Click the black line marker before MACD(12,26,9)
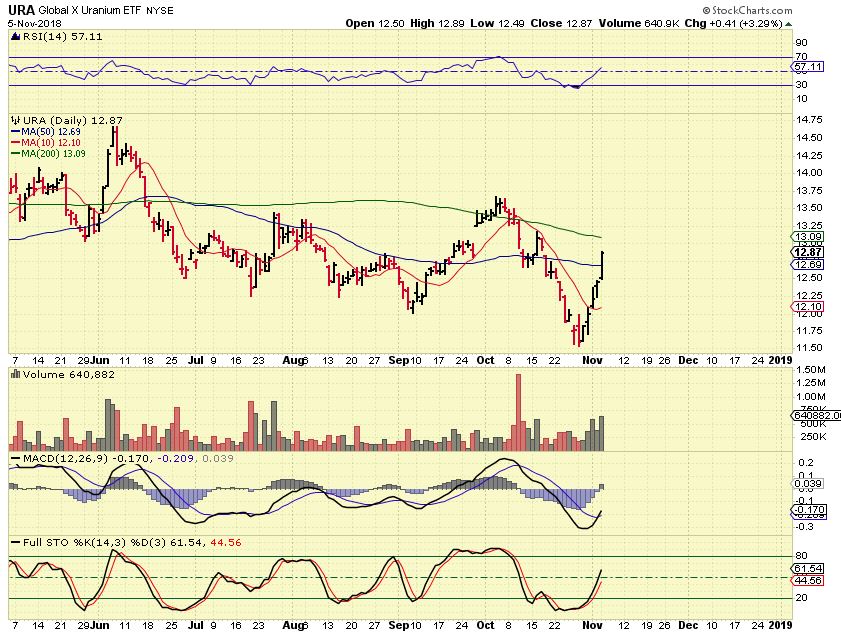The height and width of the screenshot is (633, 841). coord(16,459)
